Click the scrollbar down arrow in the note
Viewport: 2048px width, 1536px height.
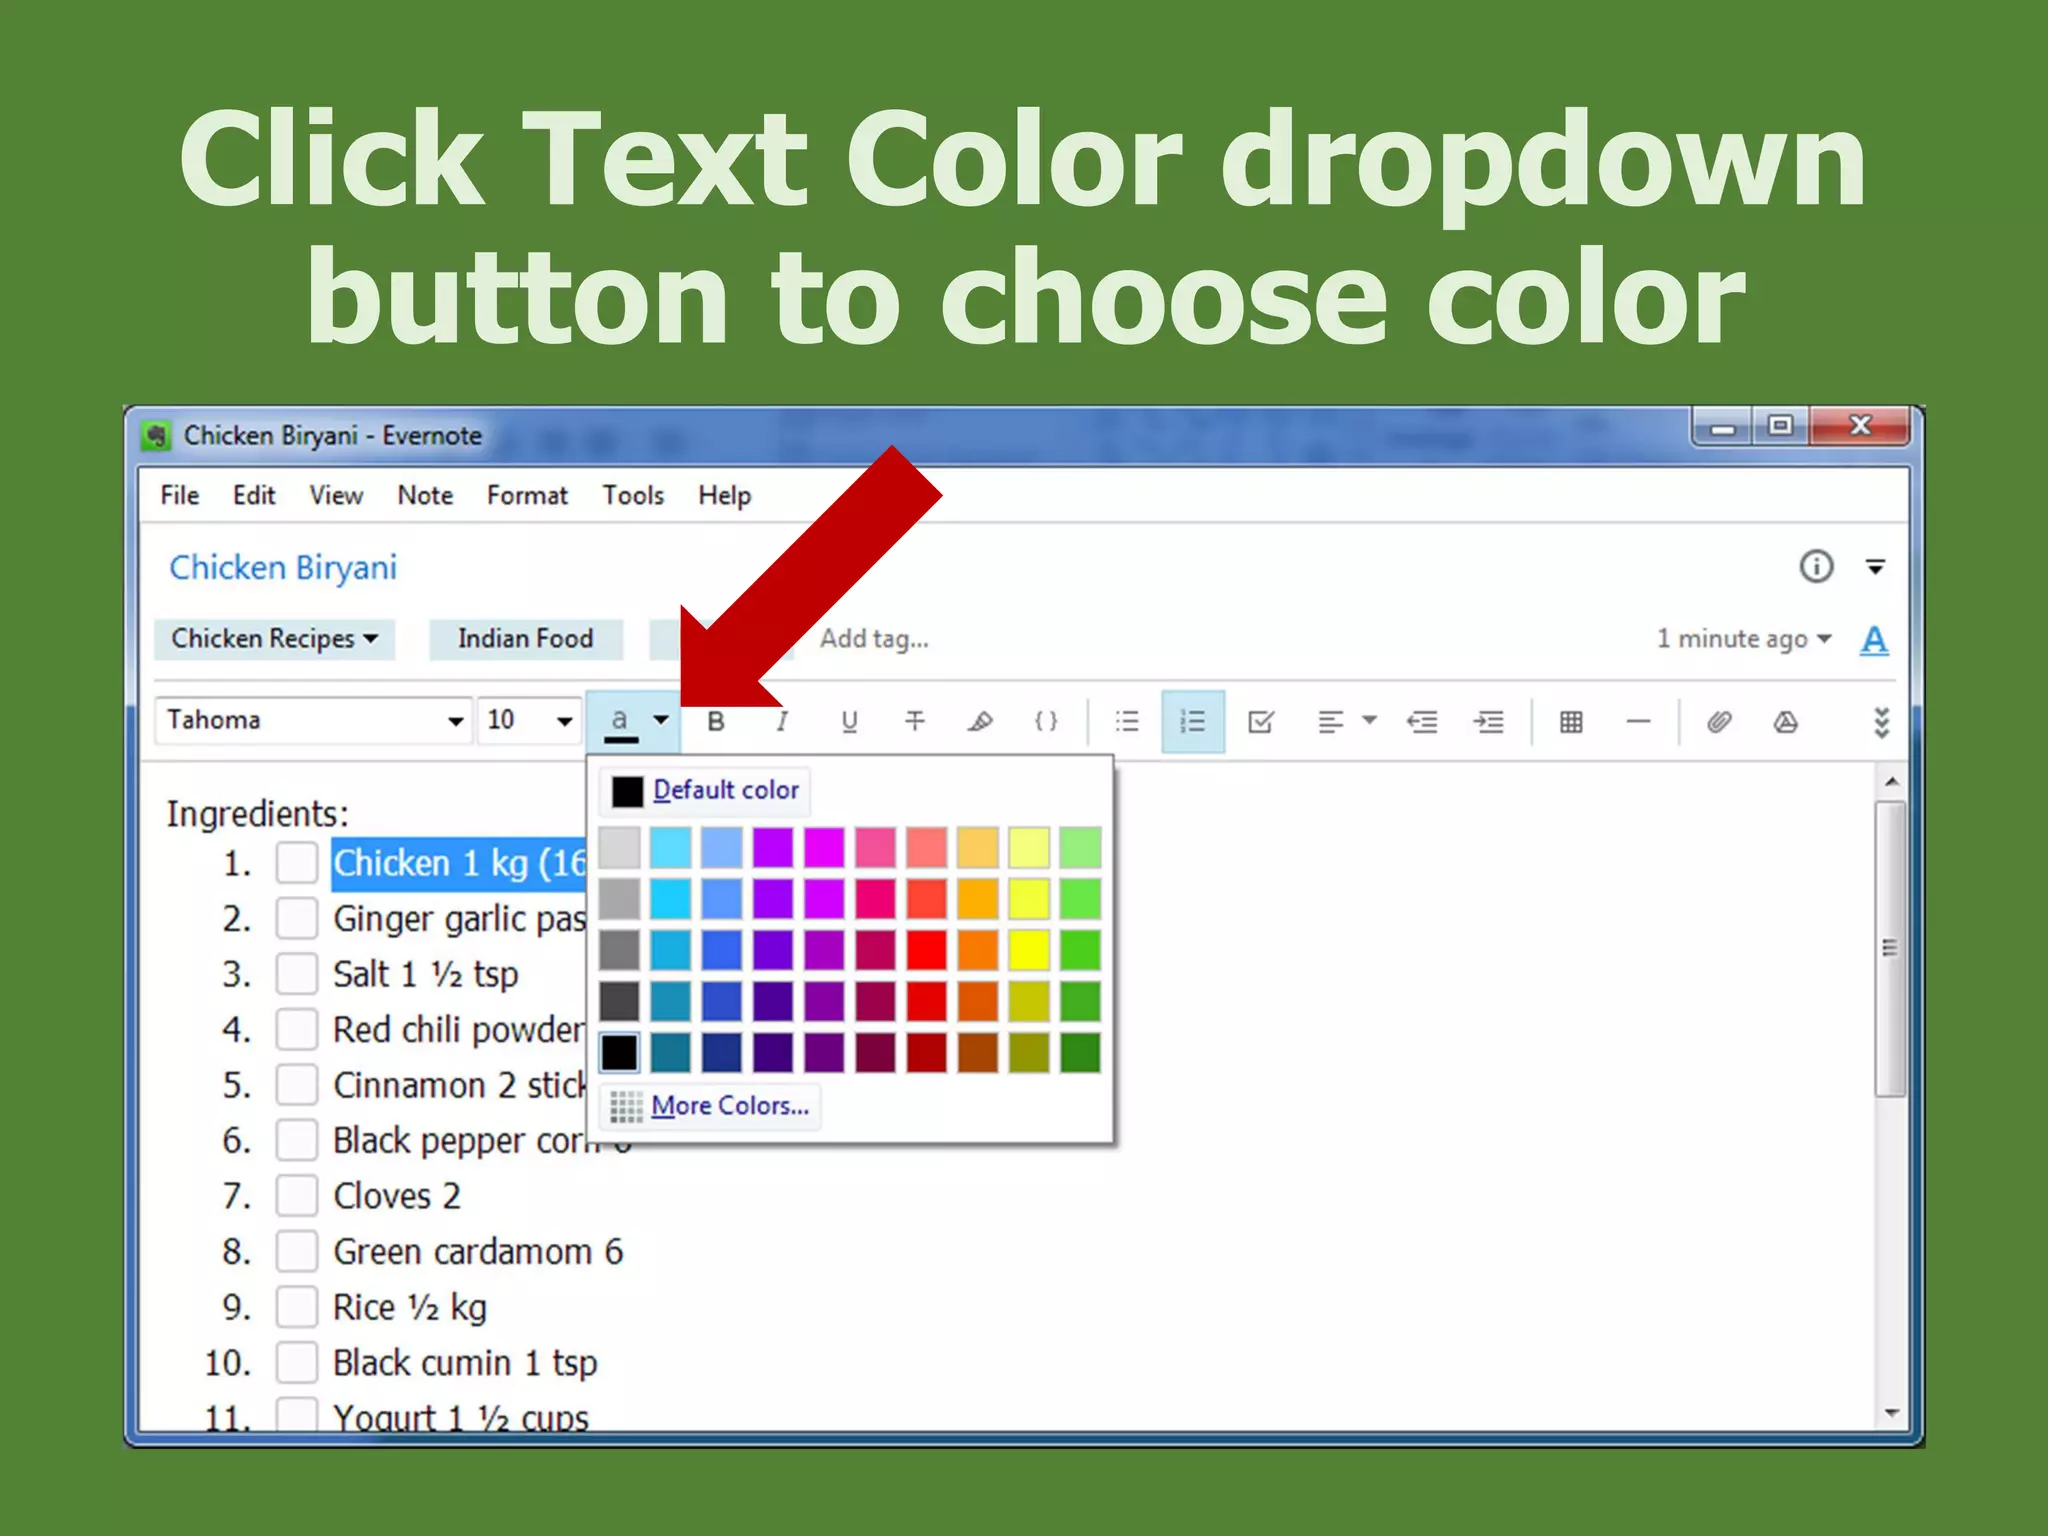tap(1890, 1413)
